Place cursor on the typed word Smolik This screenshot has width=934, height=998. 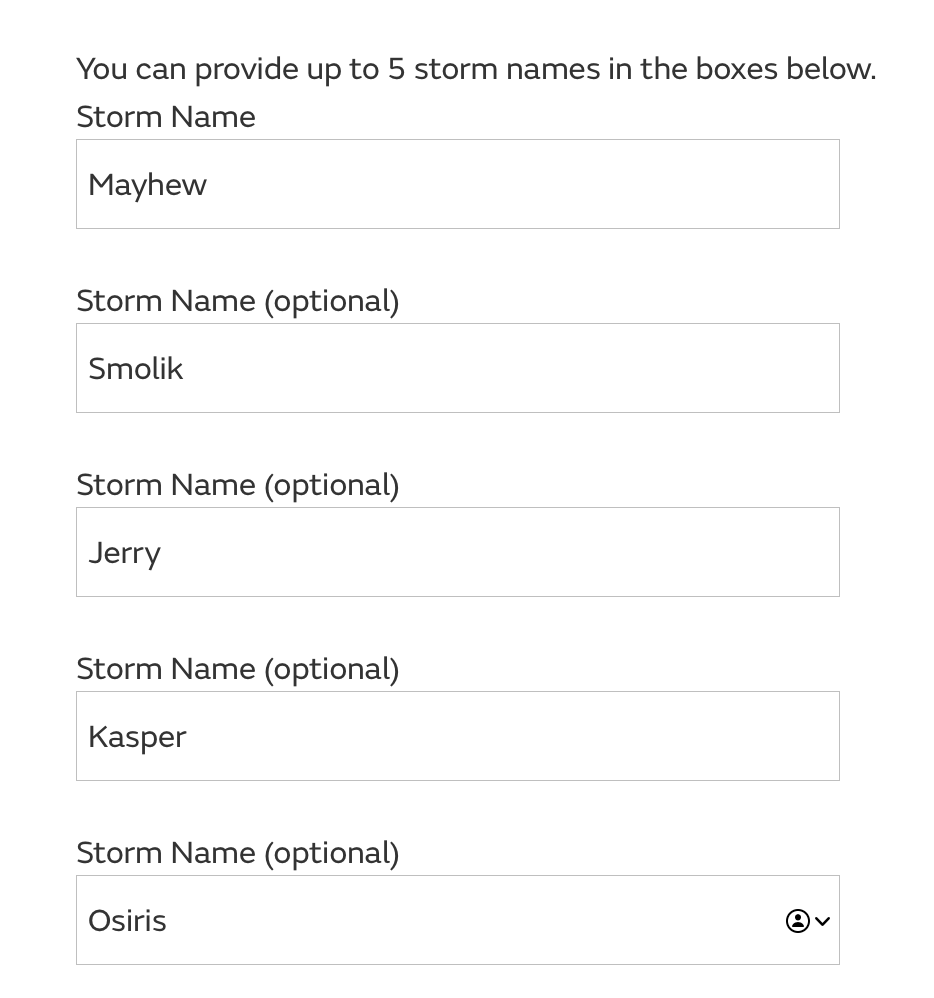tap(136, 369)
